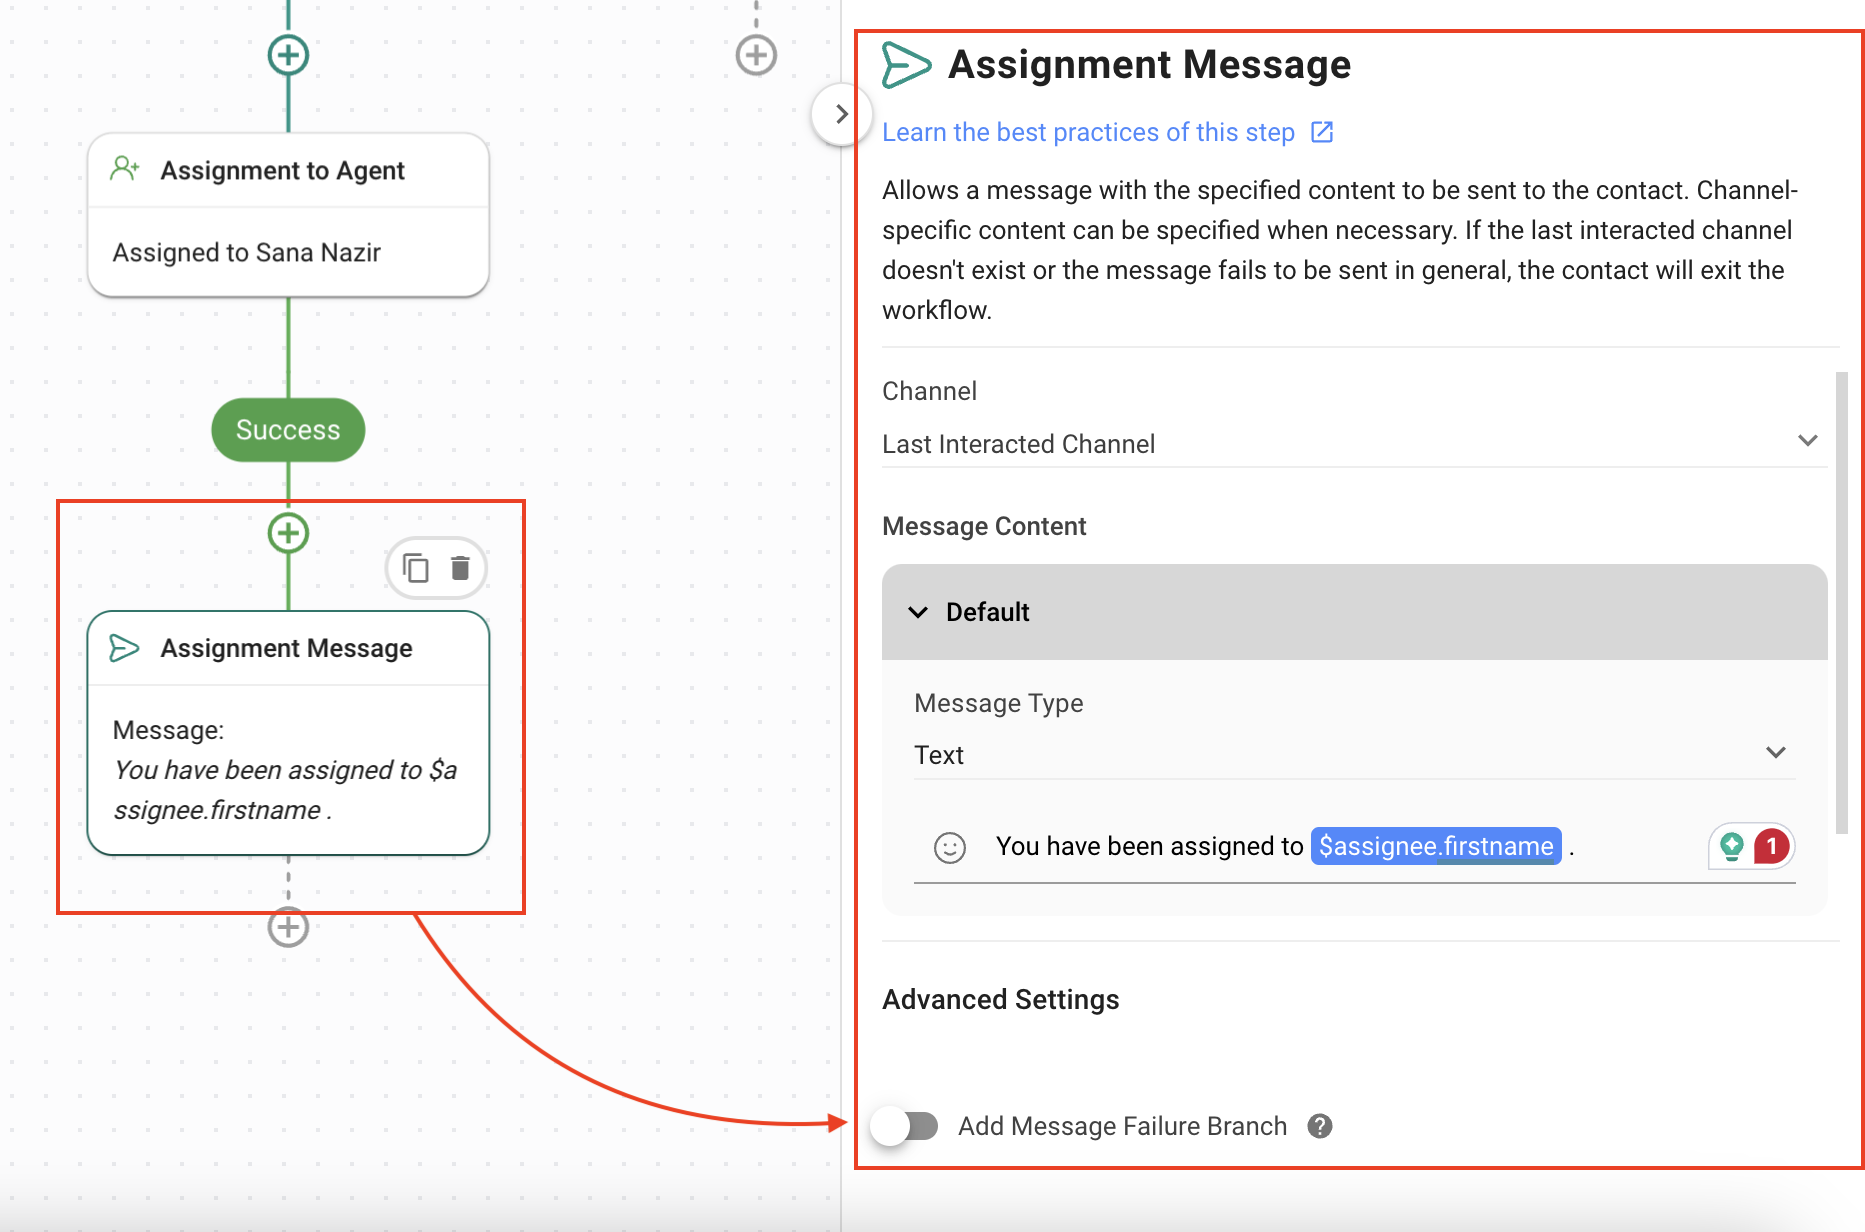Select the Assignment Message node
Viewport: 1865px width, 1232px height.
coord(288,732)
